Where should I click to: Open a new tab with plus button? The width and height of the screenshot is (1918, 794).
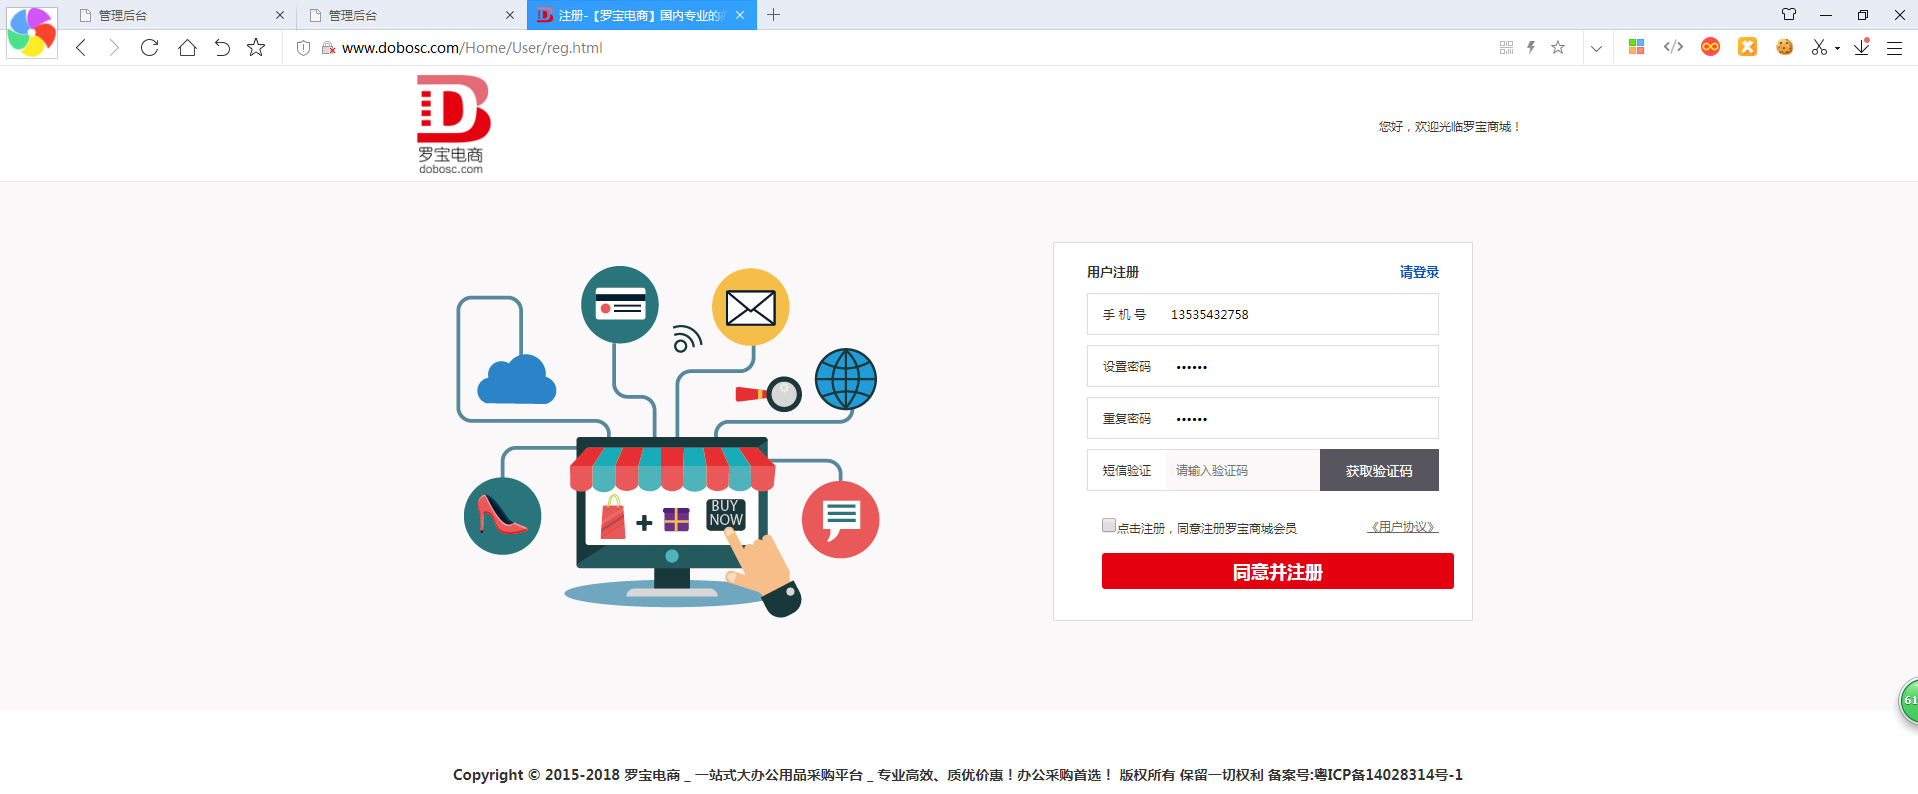773,15
